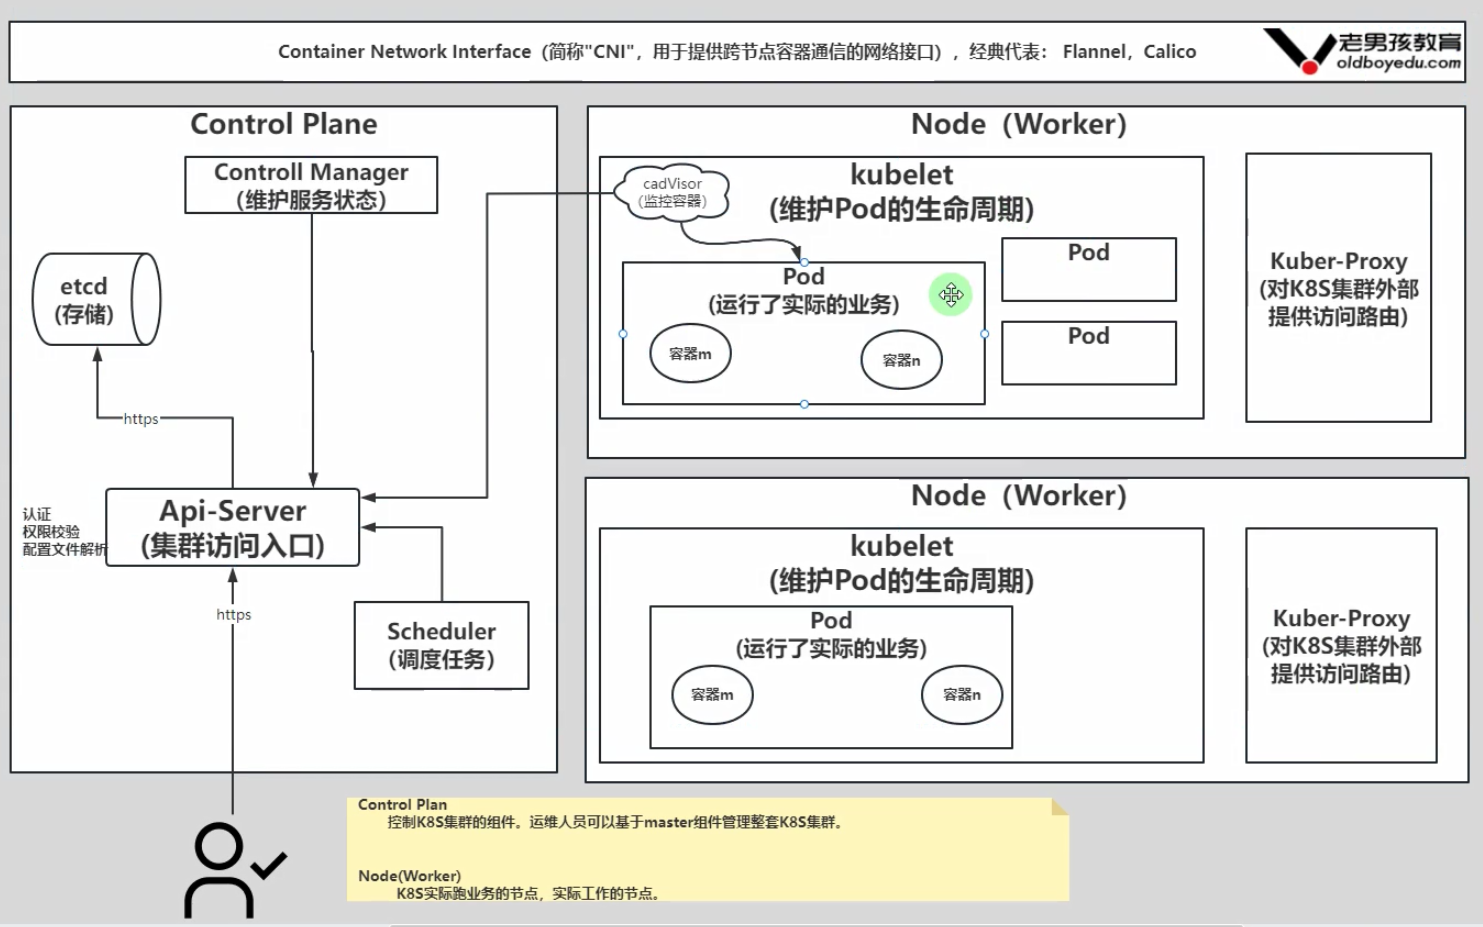Click the K8S实际跑业务的节点 note line
Image resolution: width=1483 pixels, height=927 pixels.
click(528, 894)
